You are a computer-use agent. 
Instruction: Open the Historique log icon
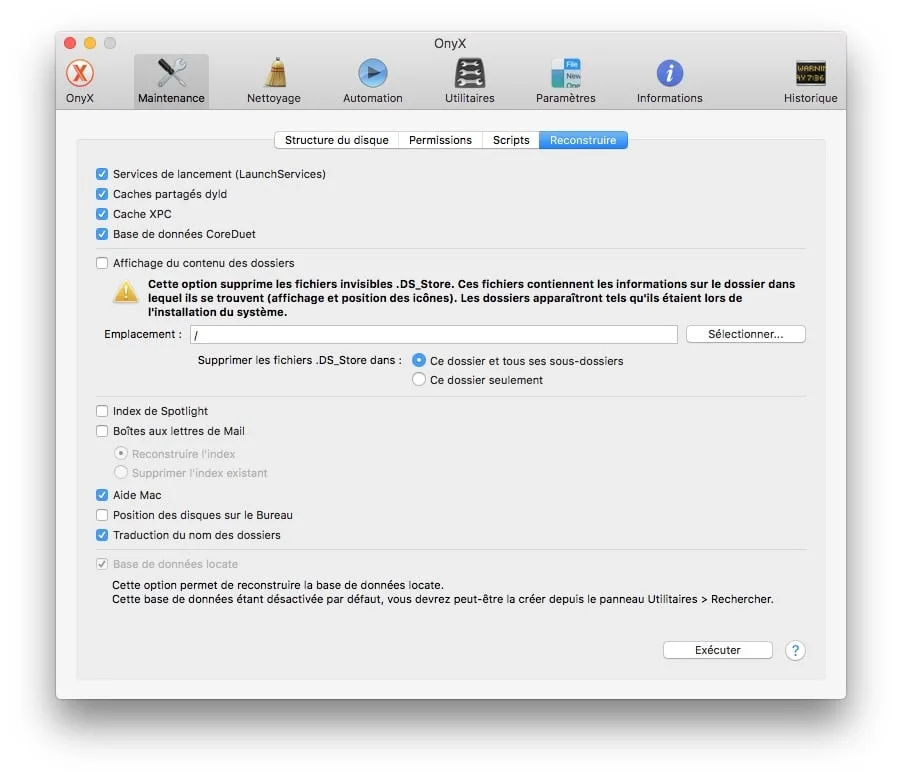click(x=811, y=81)
